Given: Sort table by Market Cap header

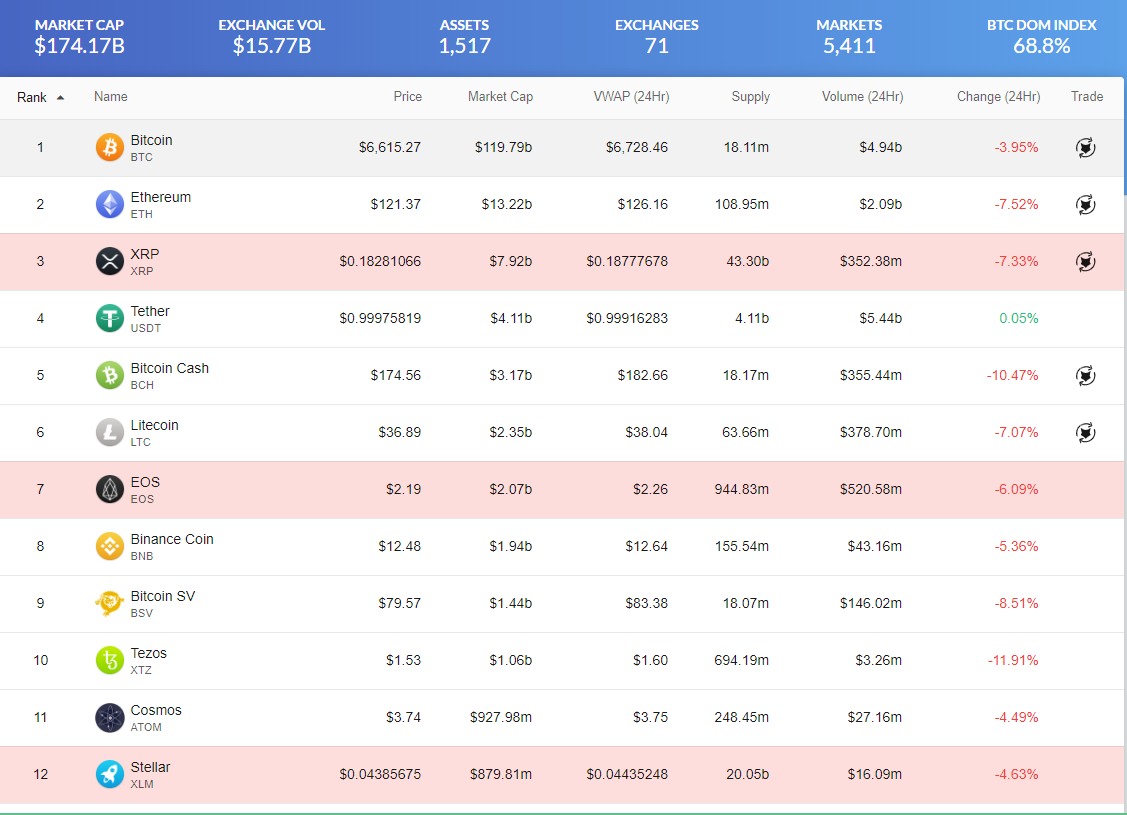Looking at the screenshot, I should [x=500, y=96].
